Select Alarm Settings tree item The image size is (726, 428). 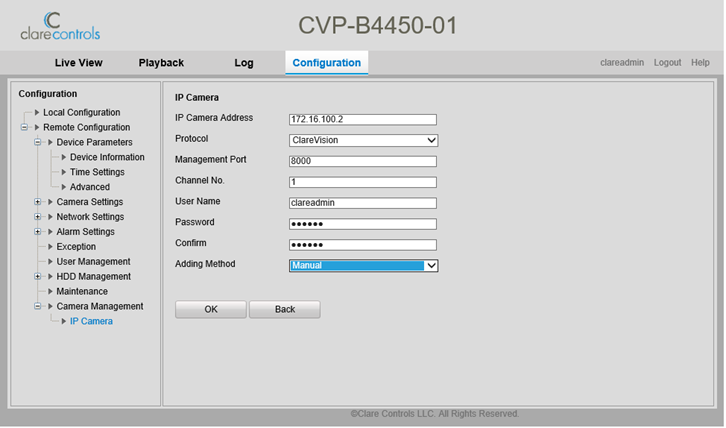point(85,232)
